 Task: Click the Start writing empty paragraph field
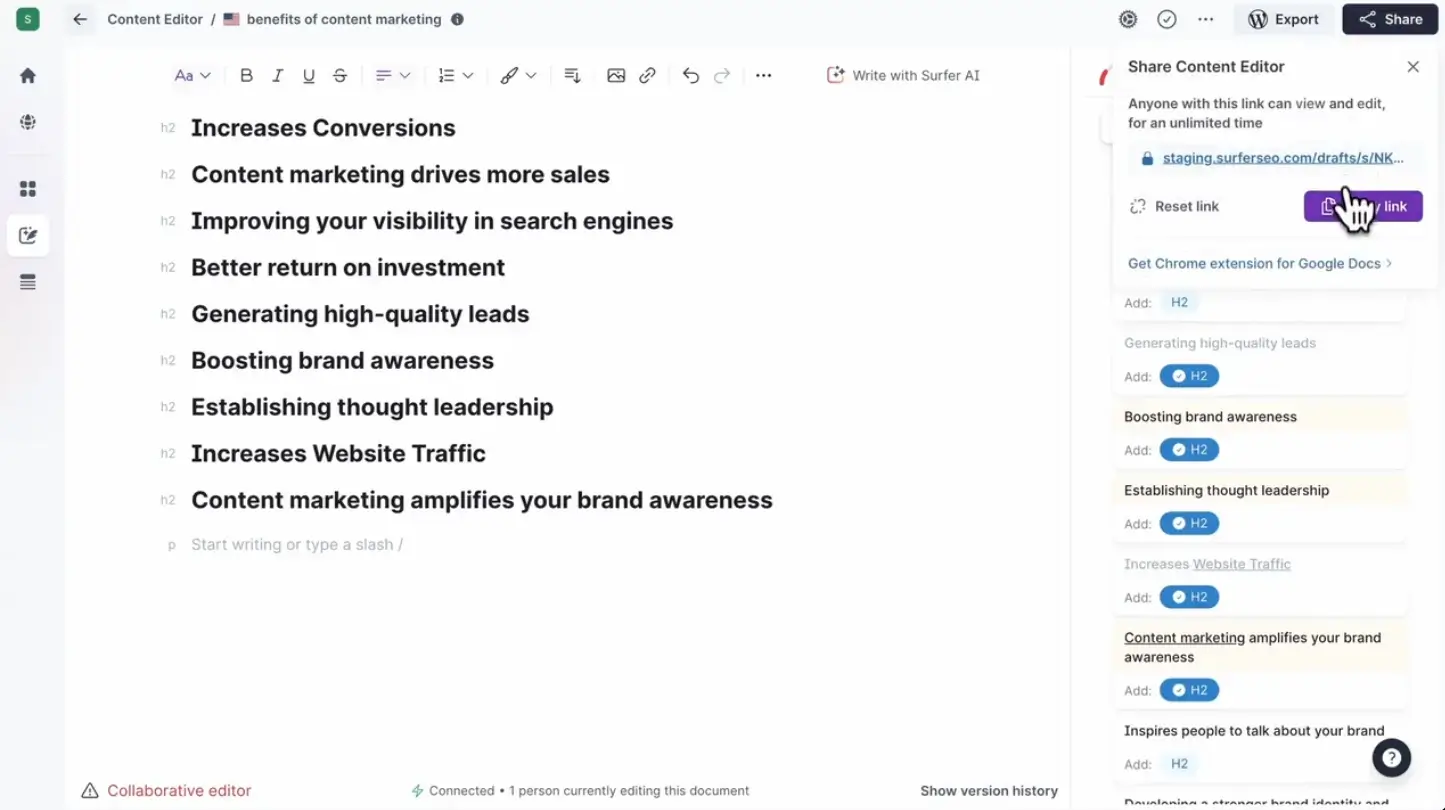[x=297, y=545]
